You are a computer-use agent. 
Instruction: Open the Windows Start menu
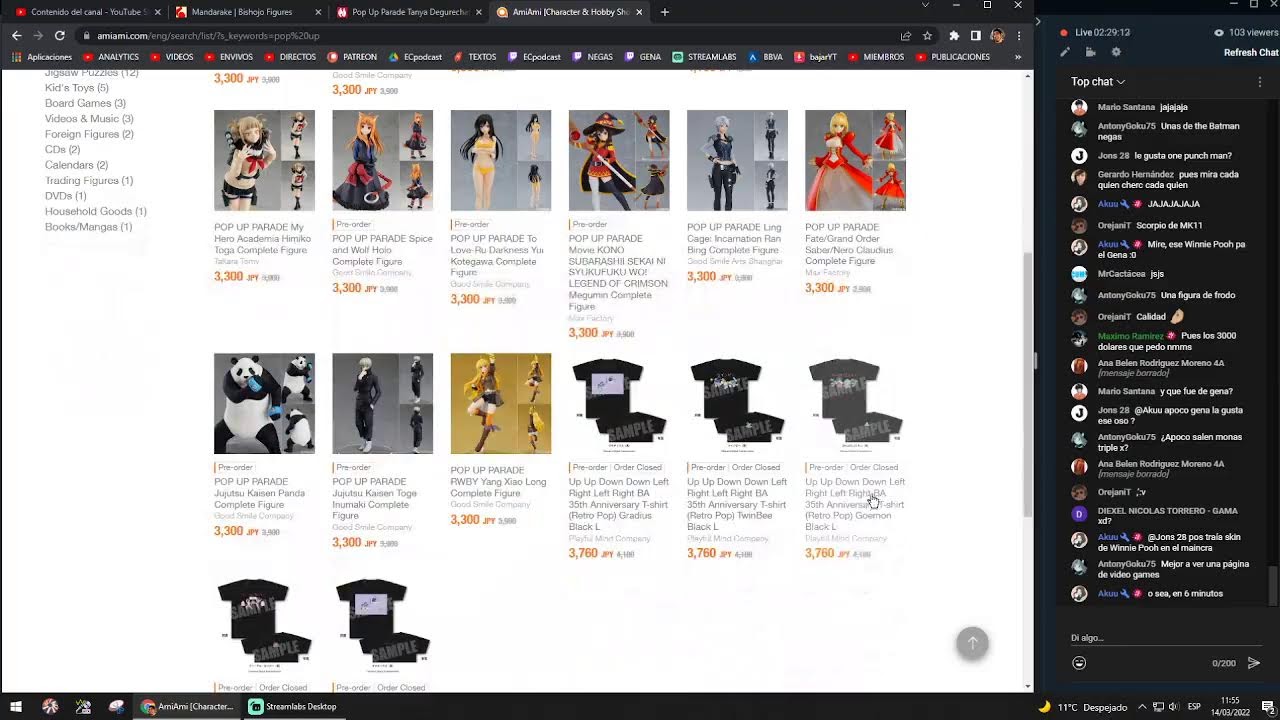click(15, 706)
